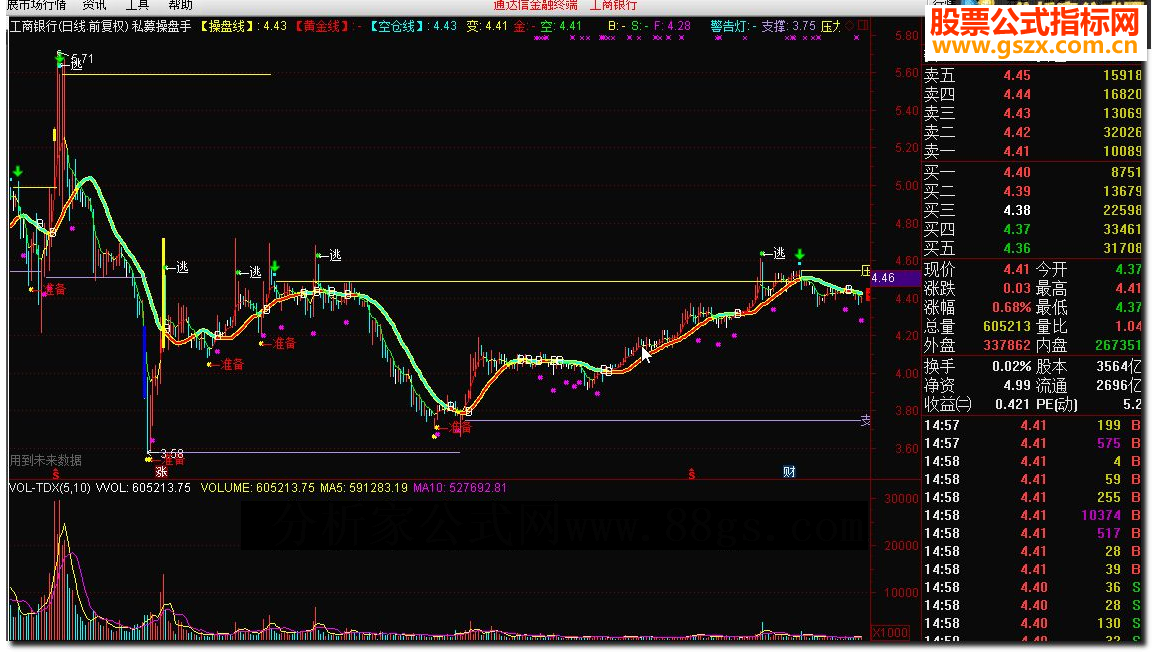The height and width of the screenshot is (654, 1152).
Task: Click the 支撑: 3.75 value
Action: tap(788, 26)
